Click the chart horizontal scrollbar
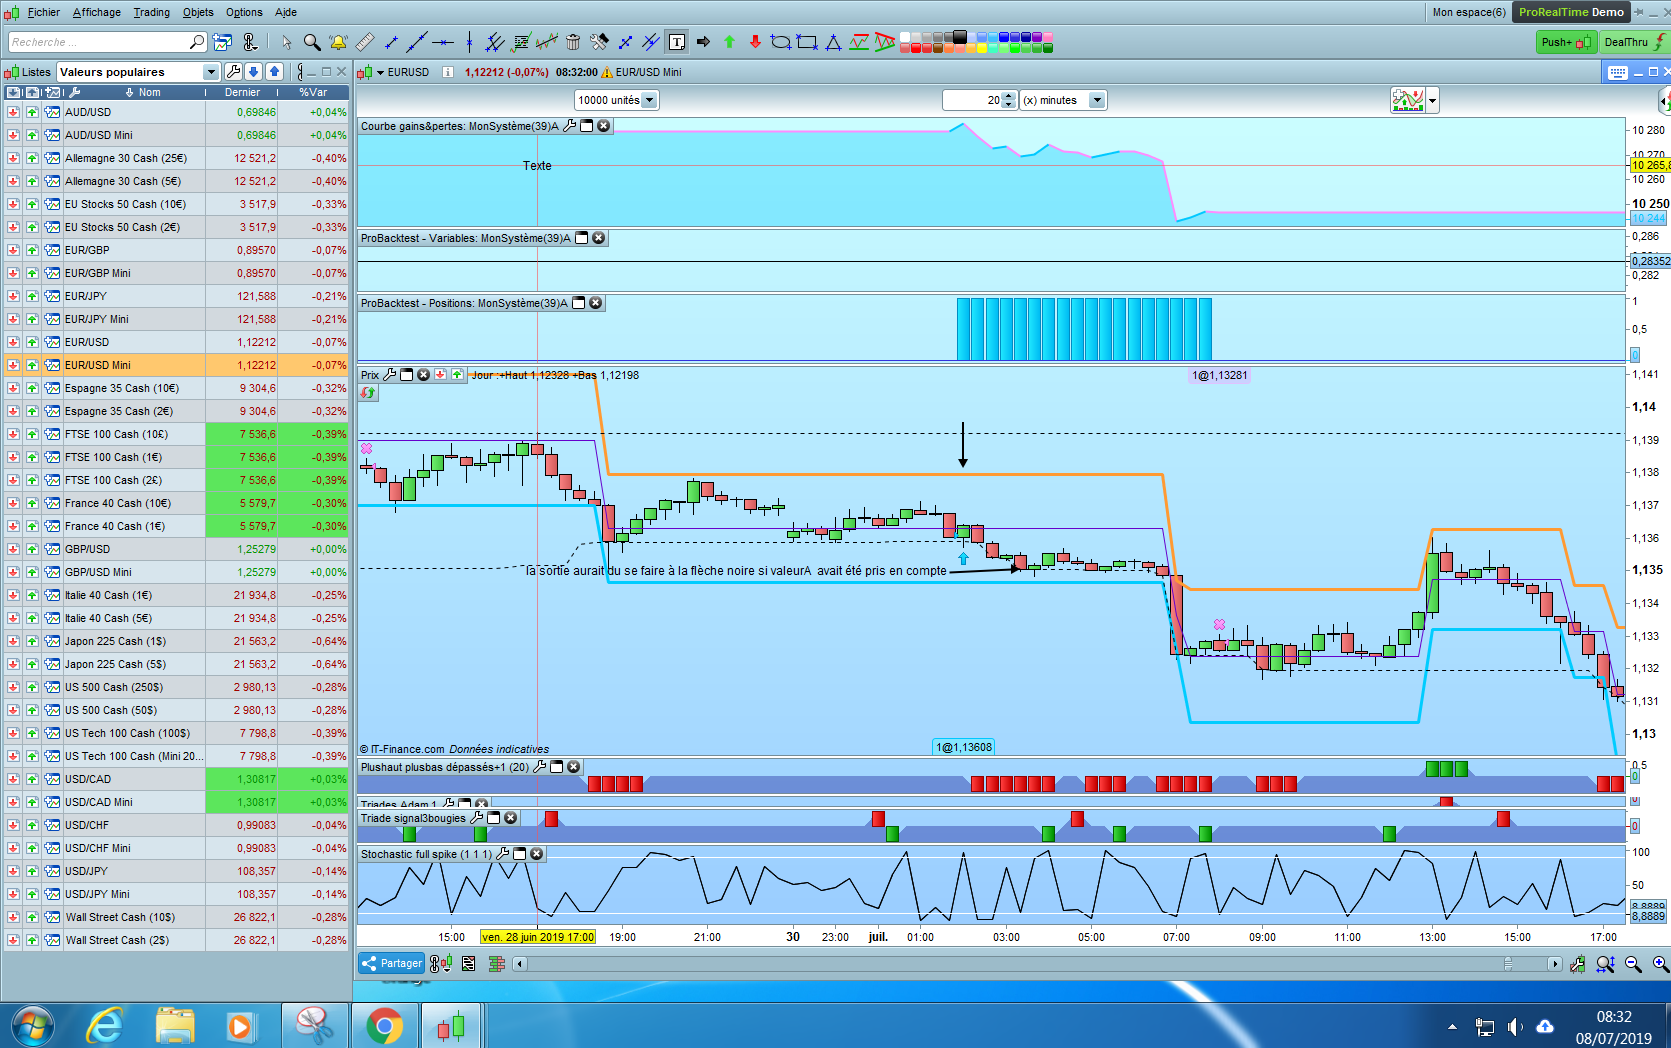The image size is (1671, 1048). click(1037, 964)
